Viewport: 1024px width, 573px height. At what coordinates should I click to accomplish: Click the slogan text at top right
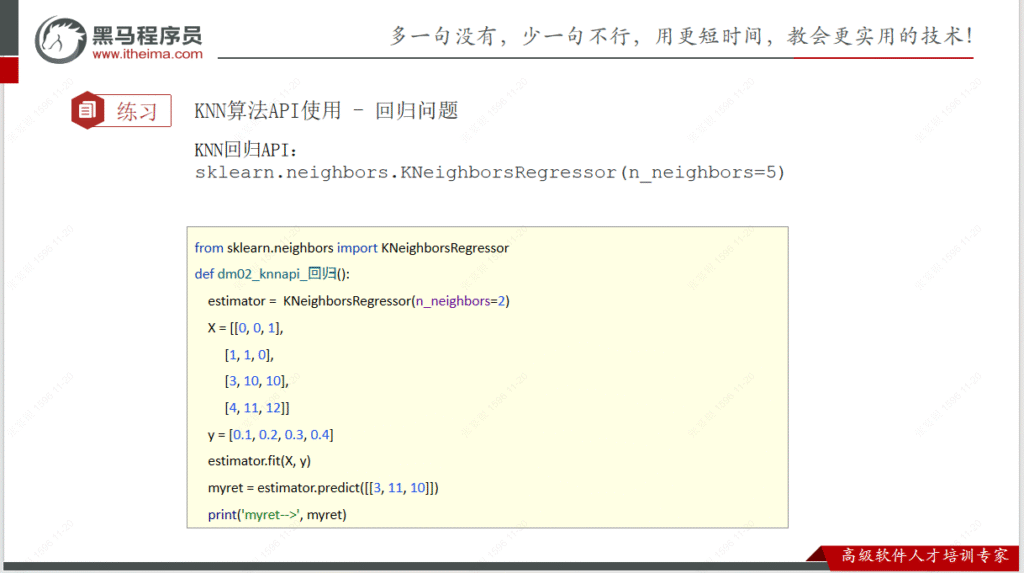(x=682, y=36)
